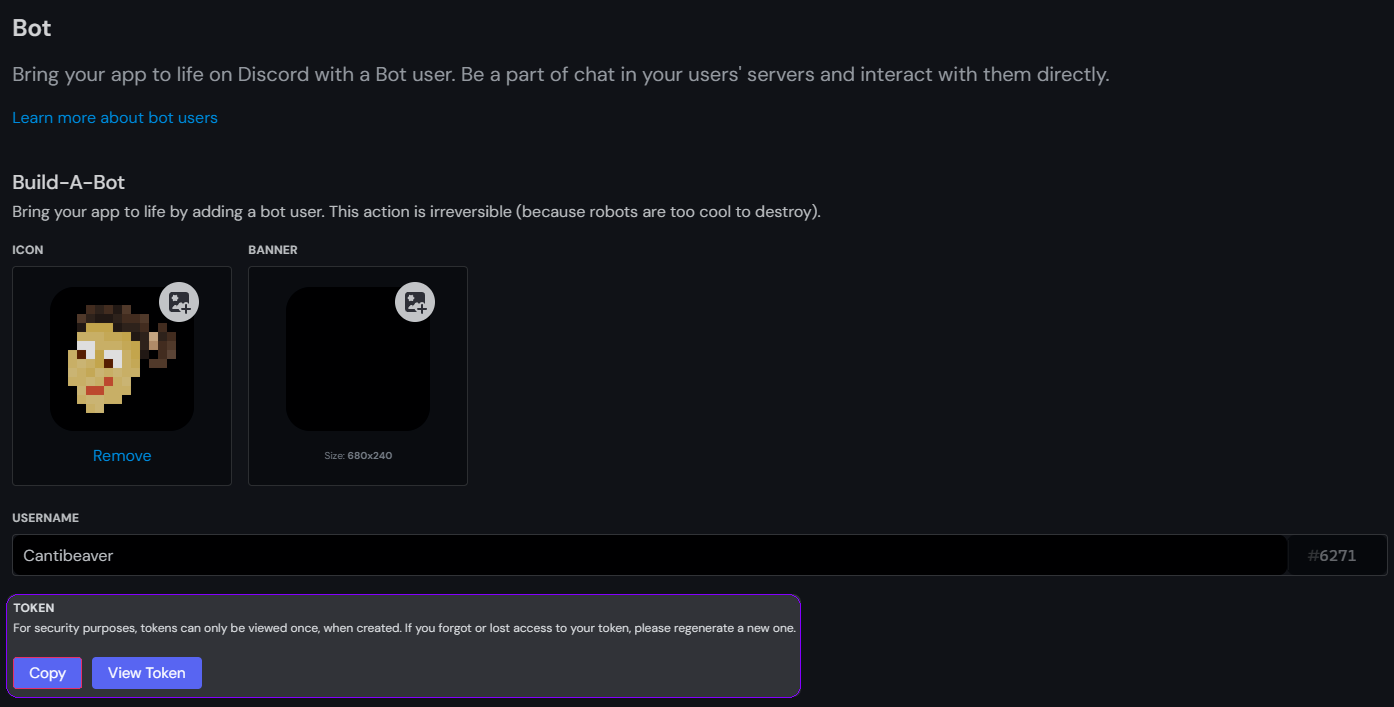Image resolution: width=1394 pixels, height=707 pixels.
Task: Remove the bot icon via Remove link
Action: pyautogui.click(x=122, y=456)
